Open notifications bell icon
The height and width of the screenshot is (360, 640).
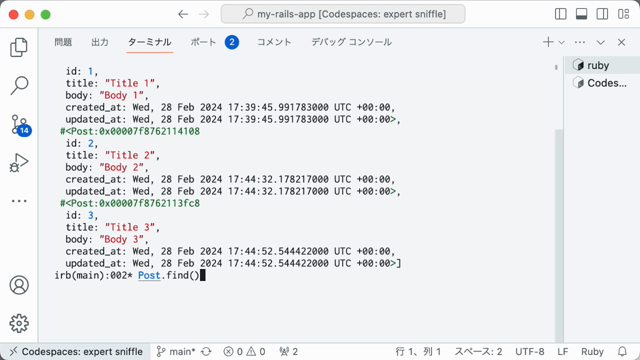[622, 351]
